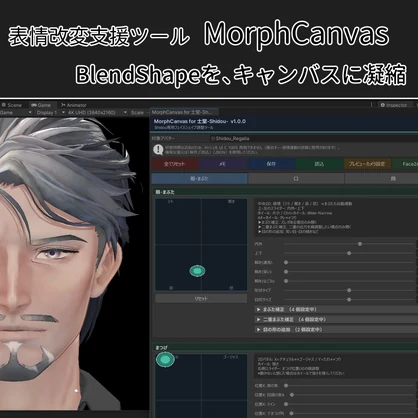Viewport: 418px width, 418px height.
Task: Click the seventh eye slider handle at mid-track
Action: pos(349,300)
